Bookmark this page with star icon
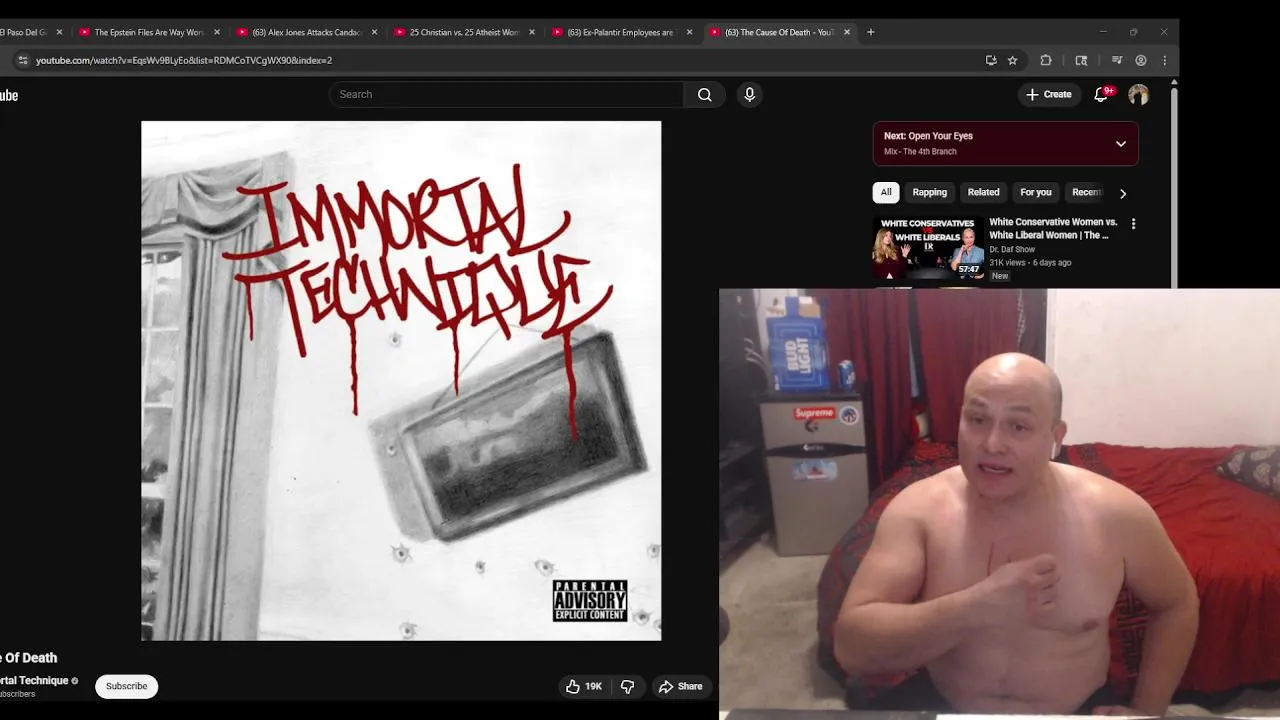 1012,60
